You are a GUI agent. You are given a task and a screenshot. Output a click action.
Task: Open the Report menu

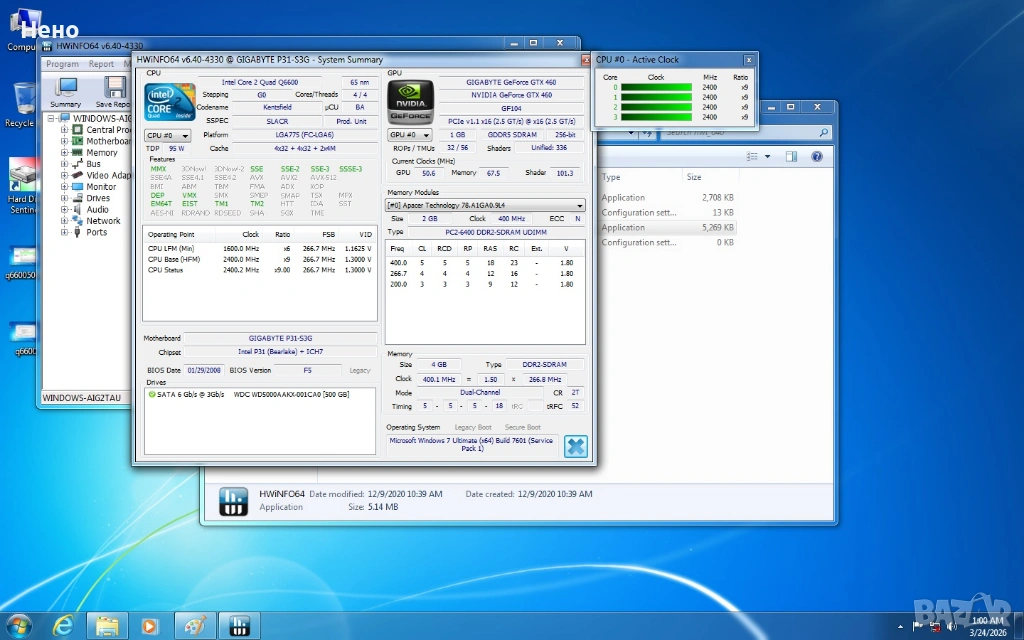[x=101, y=64]
